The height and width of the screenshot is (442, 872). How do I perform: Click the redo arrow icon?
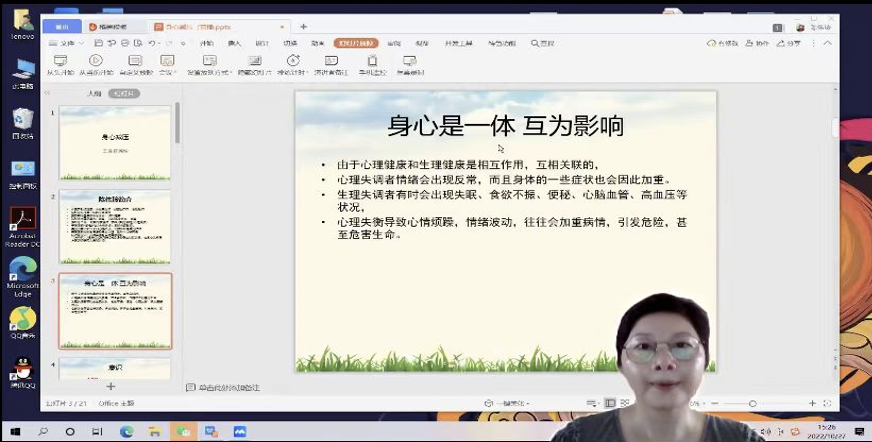[169, 43]
